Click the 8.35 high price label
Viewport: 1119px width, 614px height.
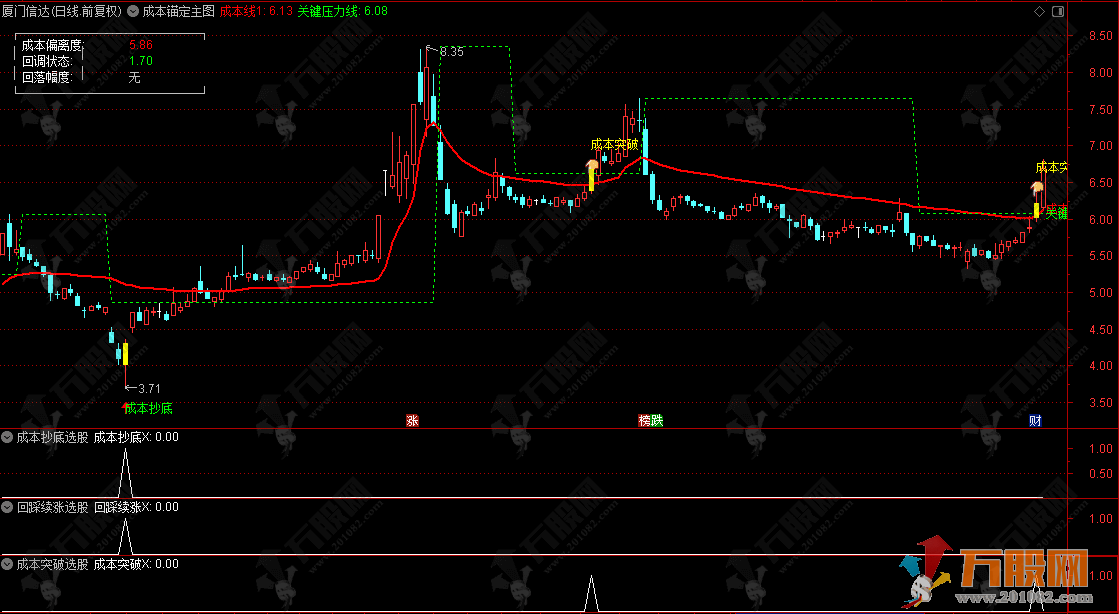[x=451, y=51]
